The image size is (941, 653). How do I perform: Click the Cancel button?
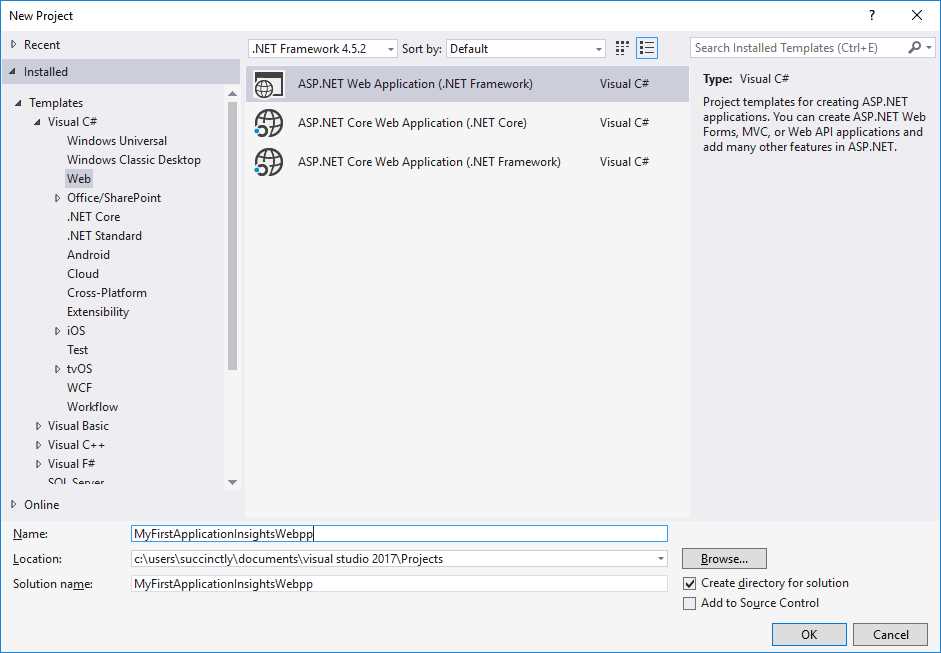(x=891, y=634)
